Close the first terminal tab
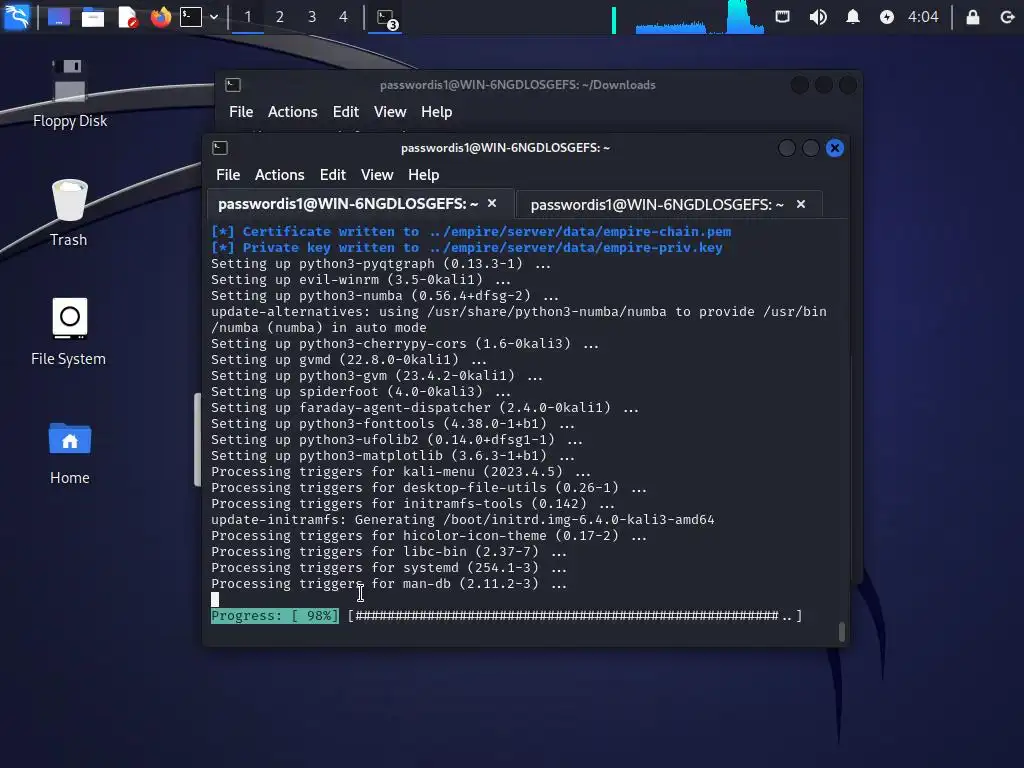The height and width of the screenshot is (768, 1024). [x=492, y=203]
